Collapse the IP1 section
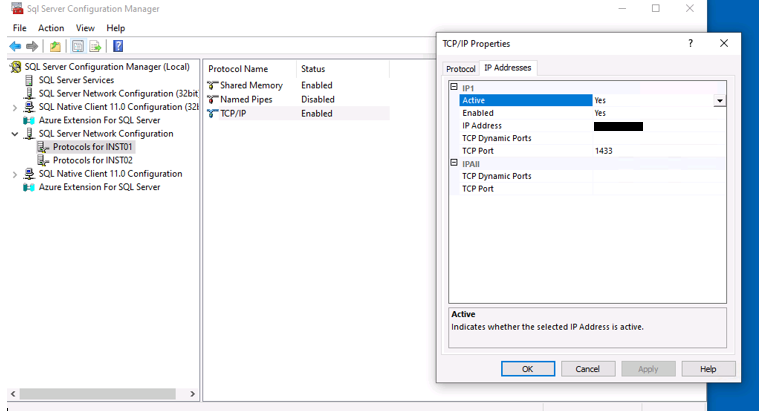 click(x=454, y=88)
